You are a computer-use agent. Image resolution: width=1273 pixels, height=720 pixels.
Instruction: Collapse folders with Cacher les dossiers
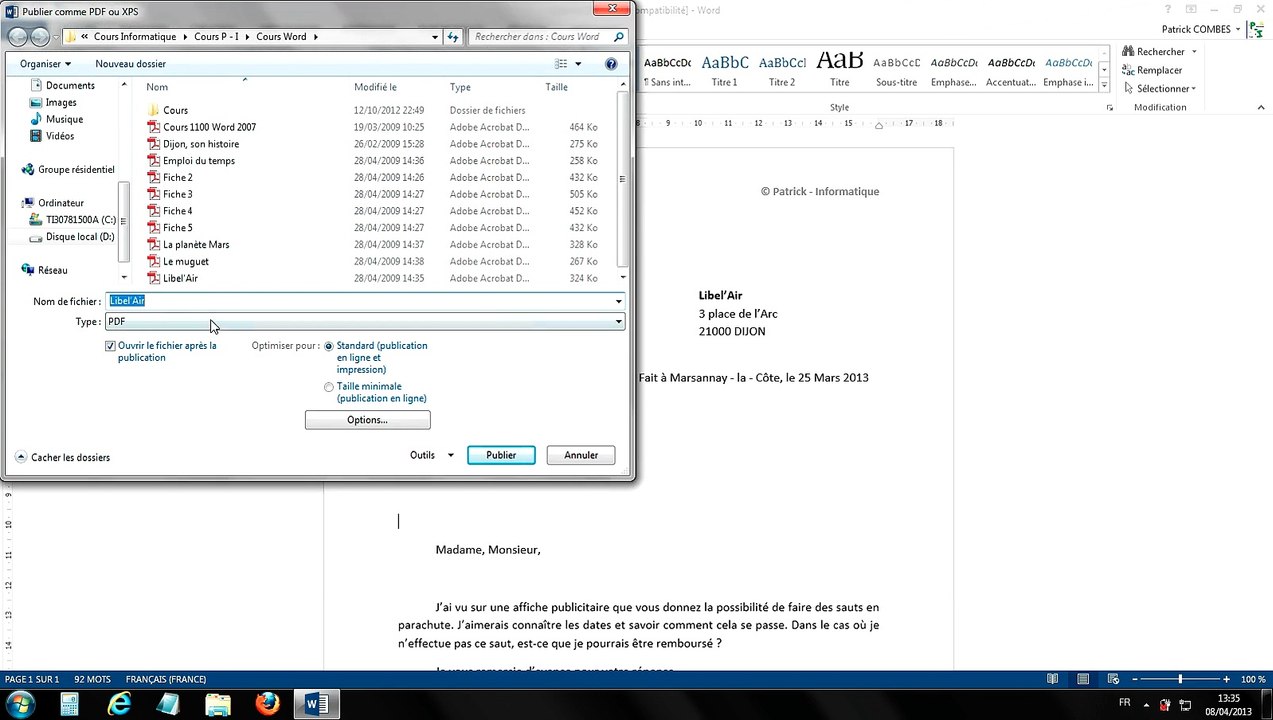[x=62, y=457]
